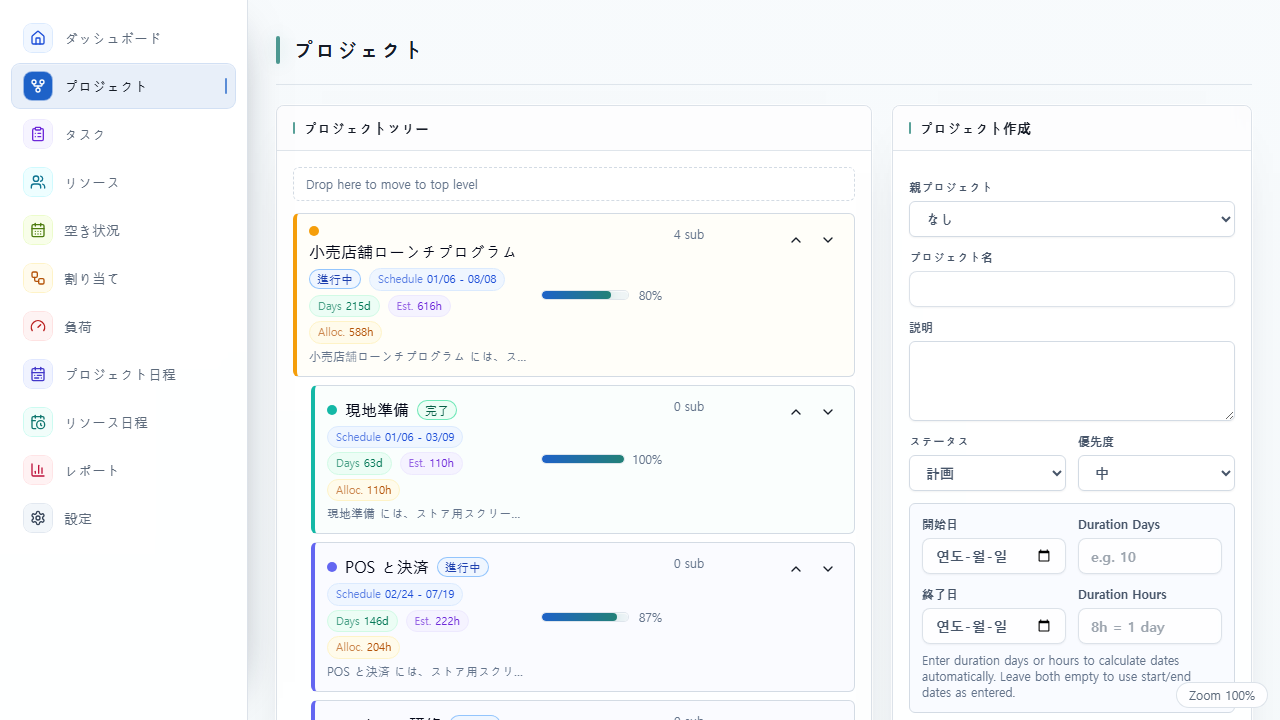Screen dimensions: 1280x720
Task: Click the Schedule 01/06 - 08/08 tag
Action: [x=437, y=279]
